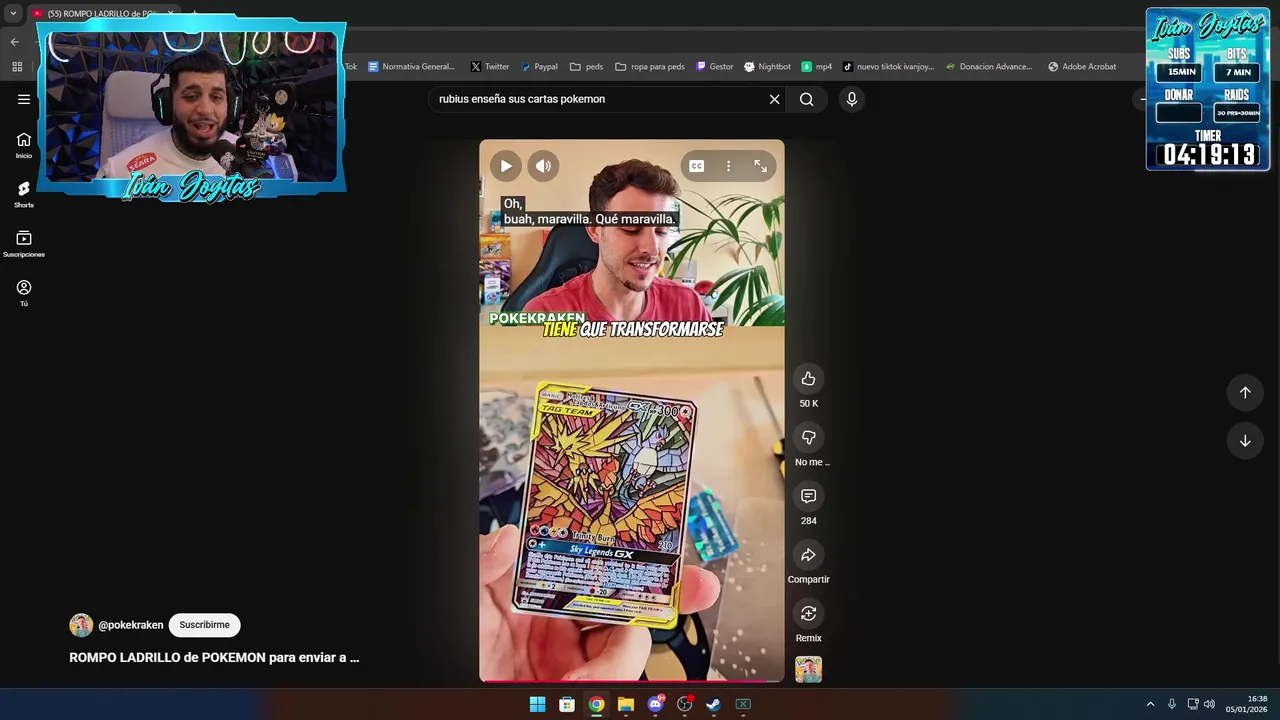Share the Short using Compartir icon
This screenshot has width=1280, height=720.
point(808,555)
